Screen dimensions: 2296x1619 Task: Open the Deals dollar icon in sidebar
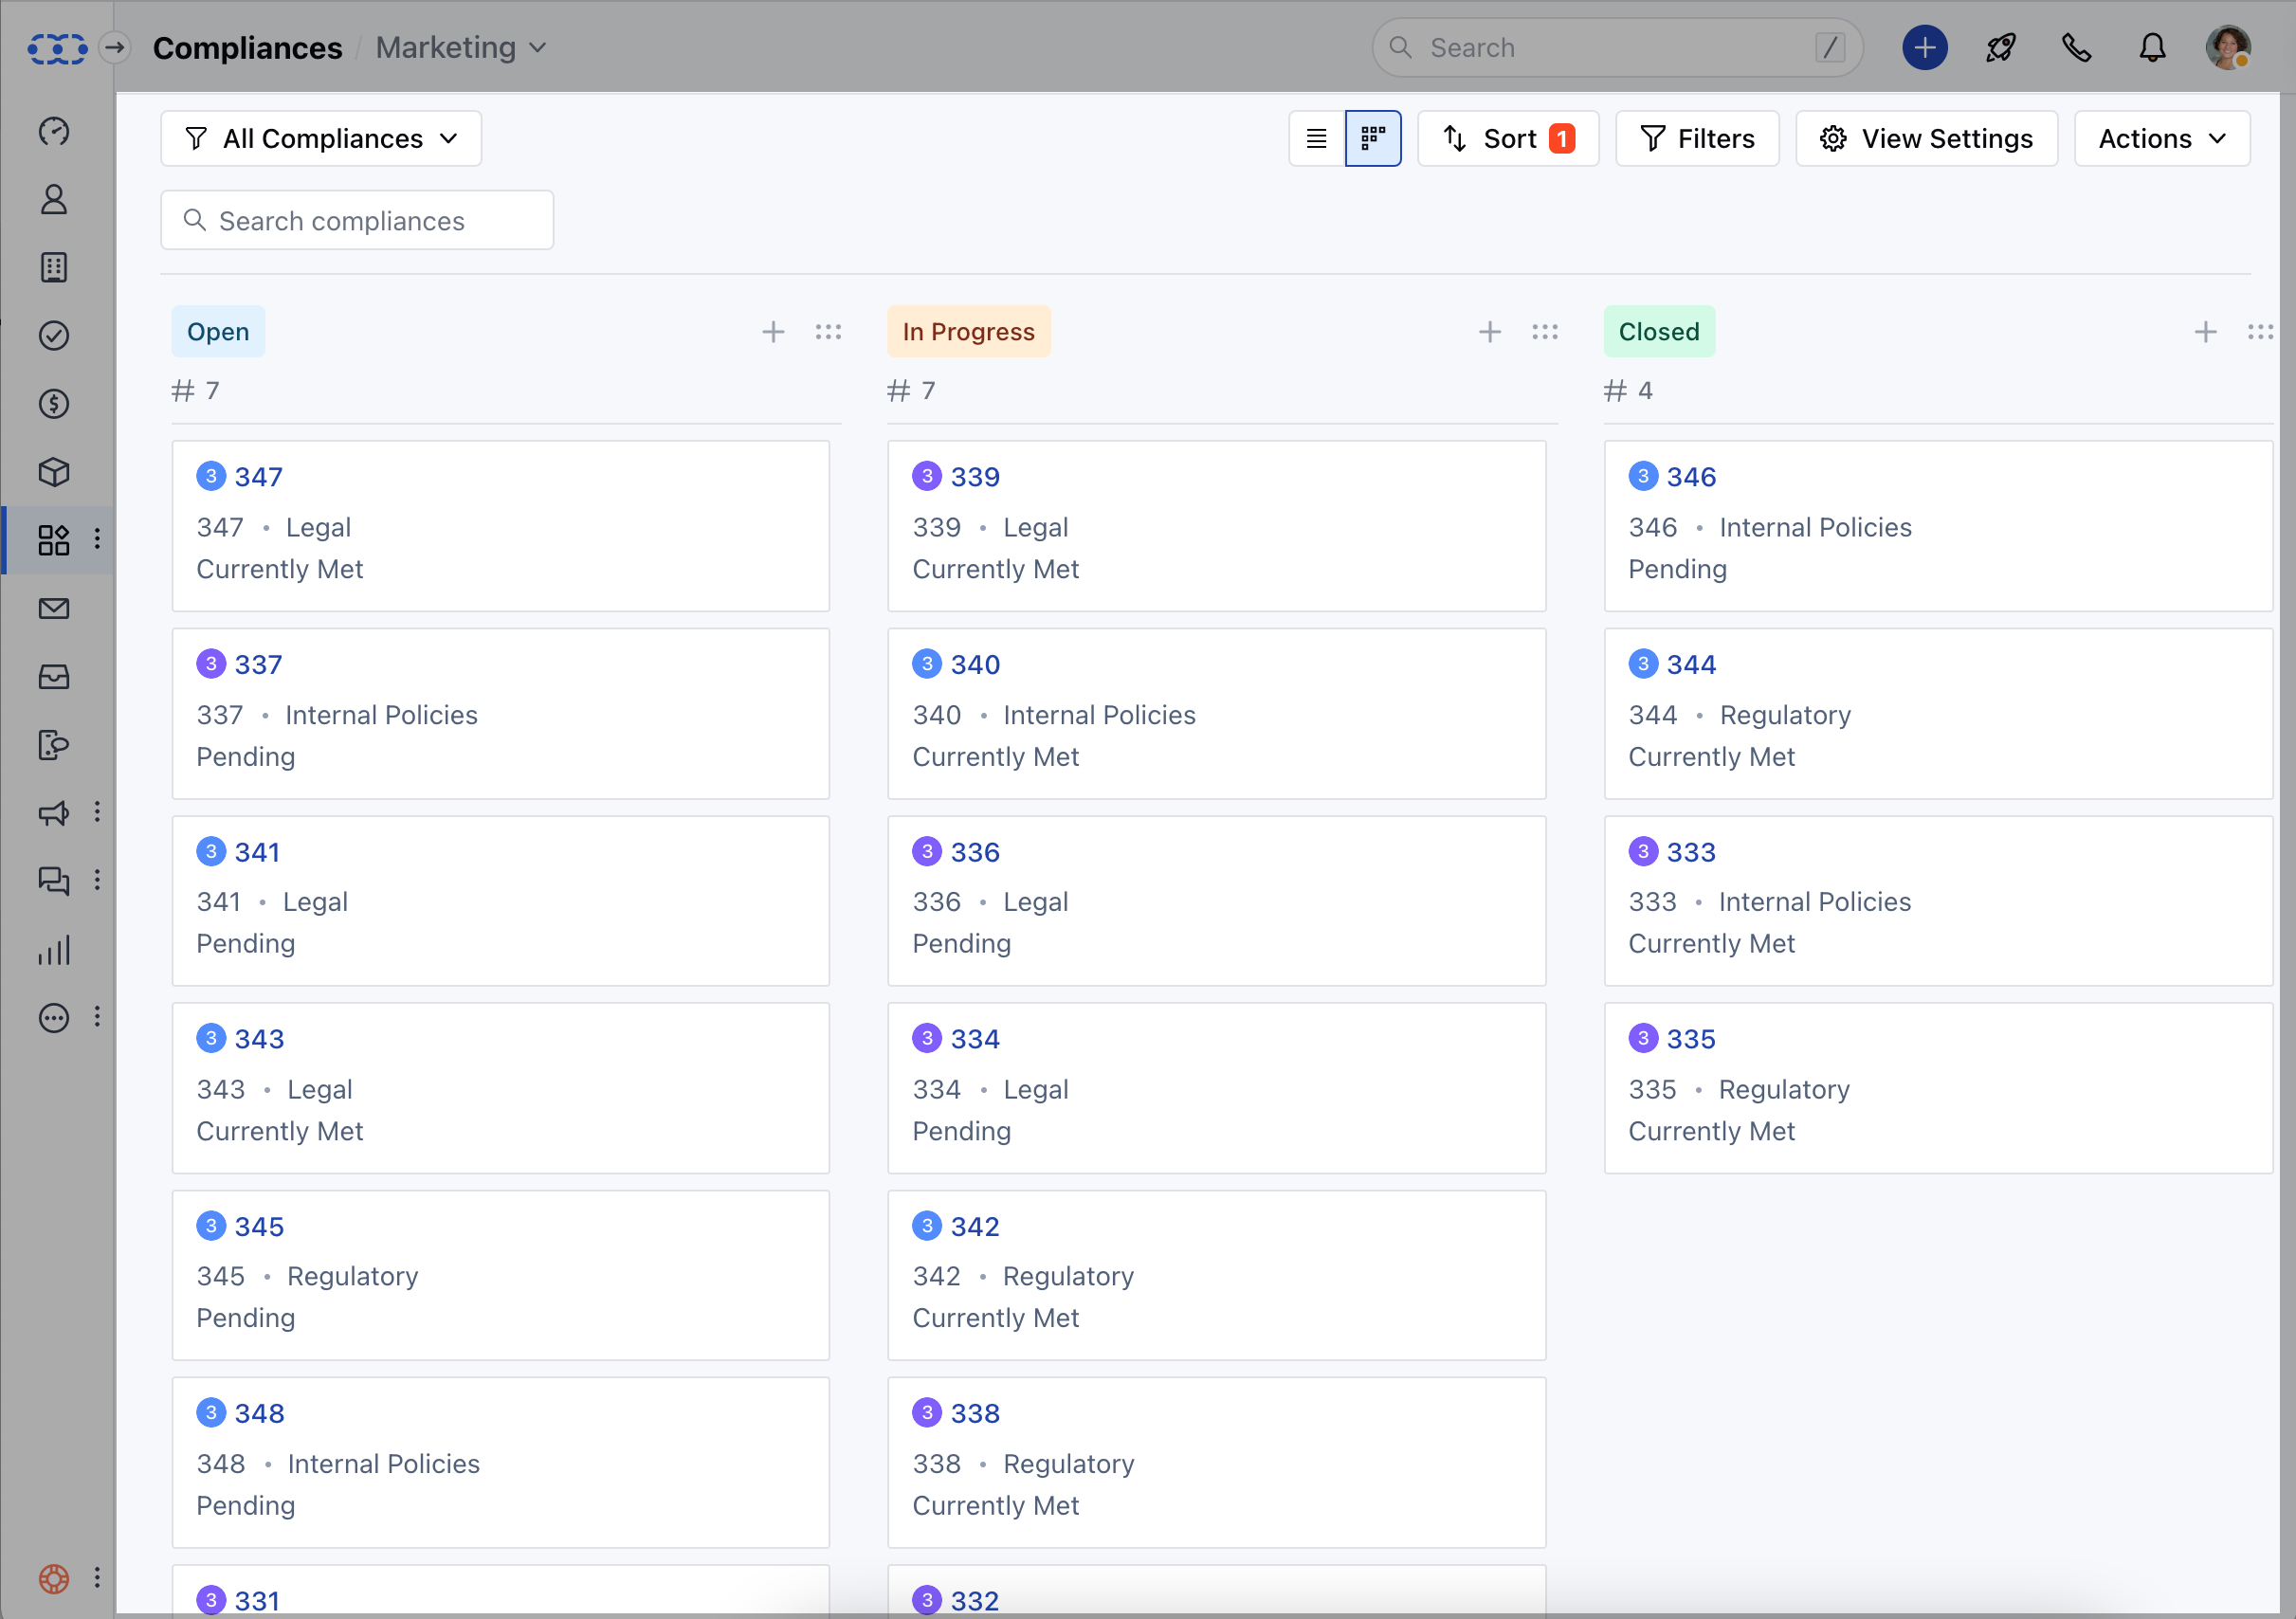click(54, 403)
